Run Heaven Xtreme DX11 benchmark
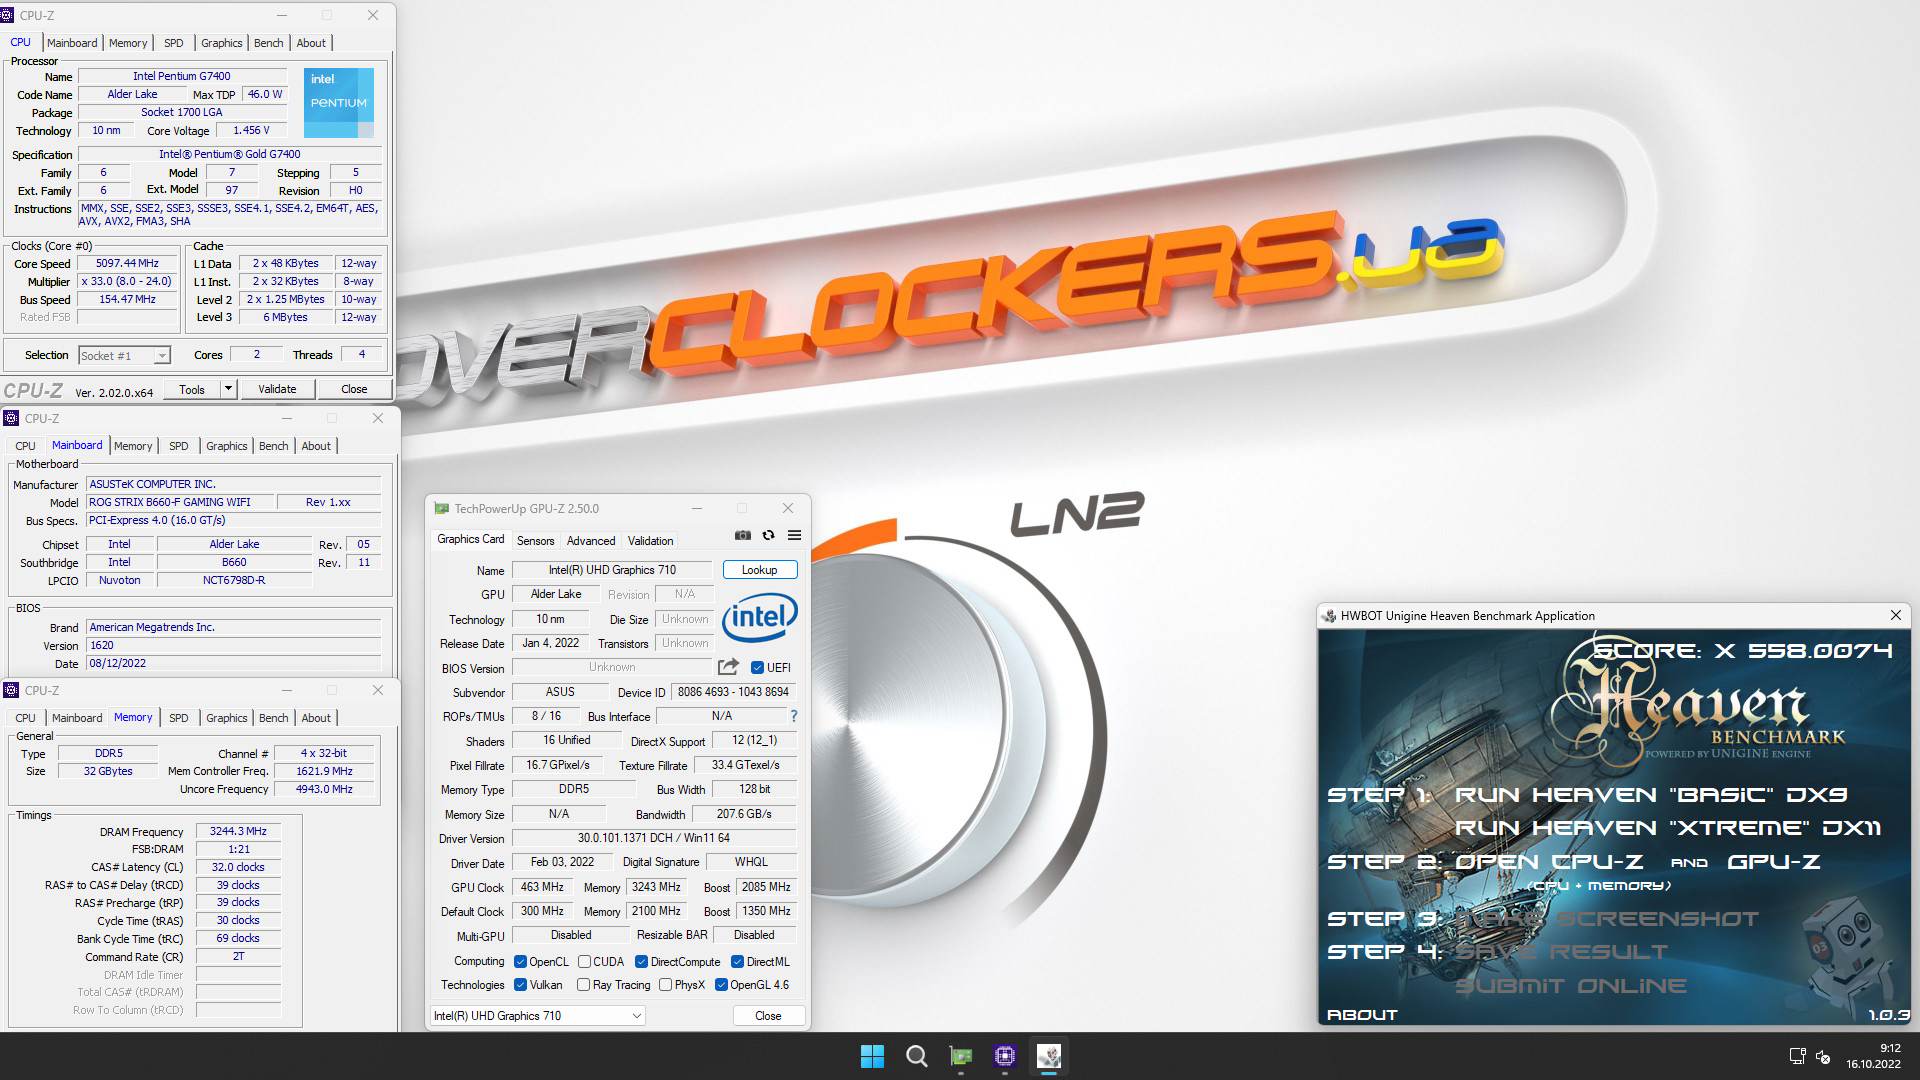This screenshot has width=1920, height=1080. 1668,828
